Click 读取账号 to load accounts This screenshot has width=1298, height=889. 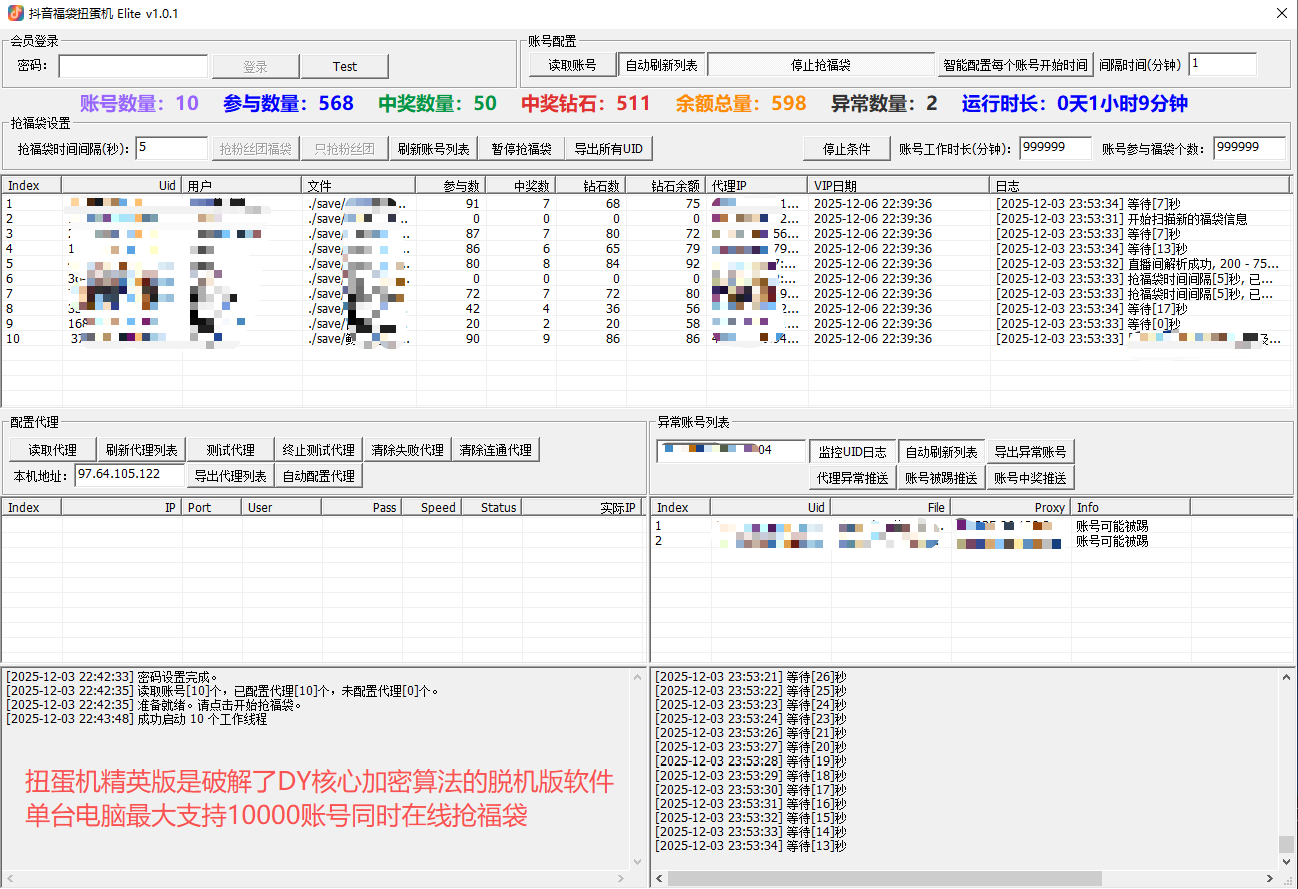pyautogui.click(x=572, y=65)
